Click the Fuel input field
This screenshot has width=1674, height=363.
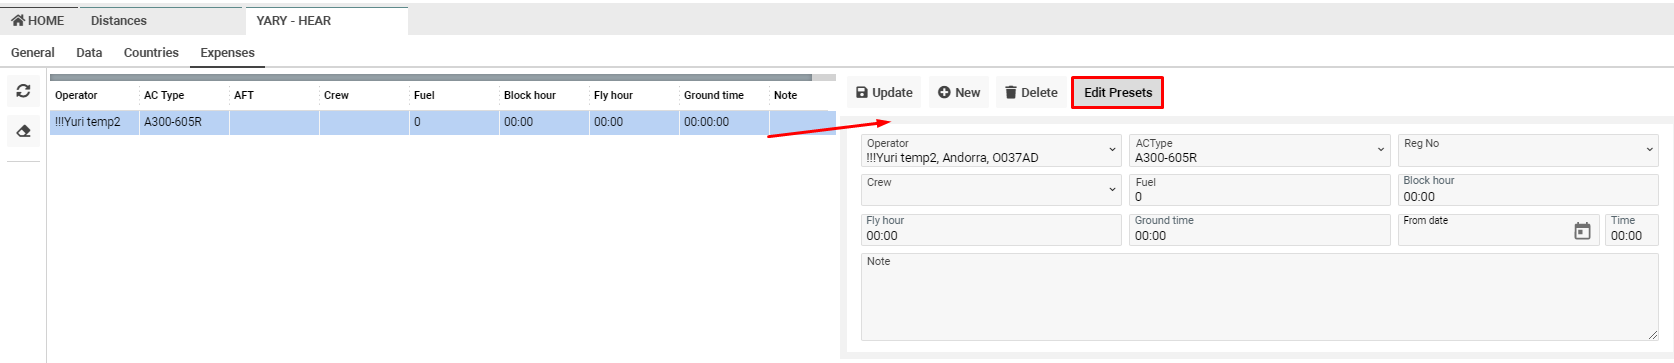click(x=1260, y=189)
